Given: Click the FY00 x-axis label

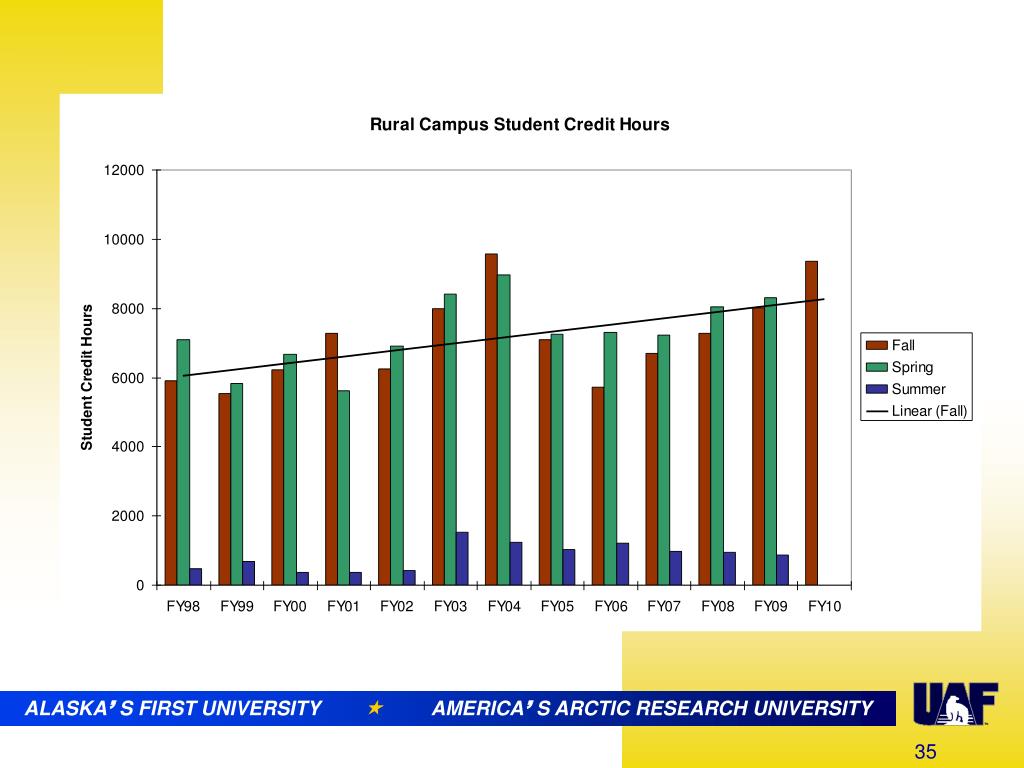Looking at the screenshot, I should click(x=290, y=607).
